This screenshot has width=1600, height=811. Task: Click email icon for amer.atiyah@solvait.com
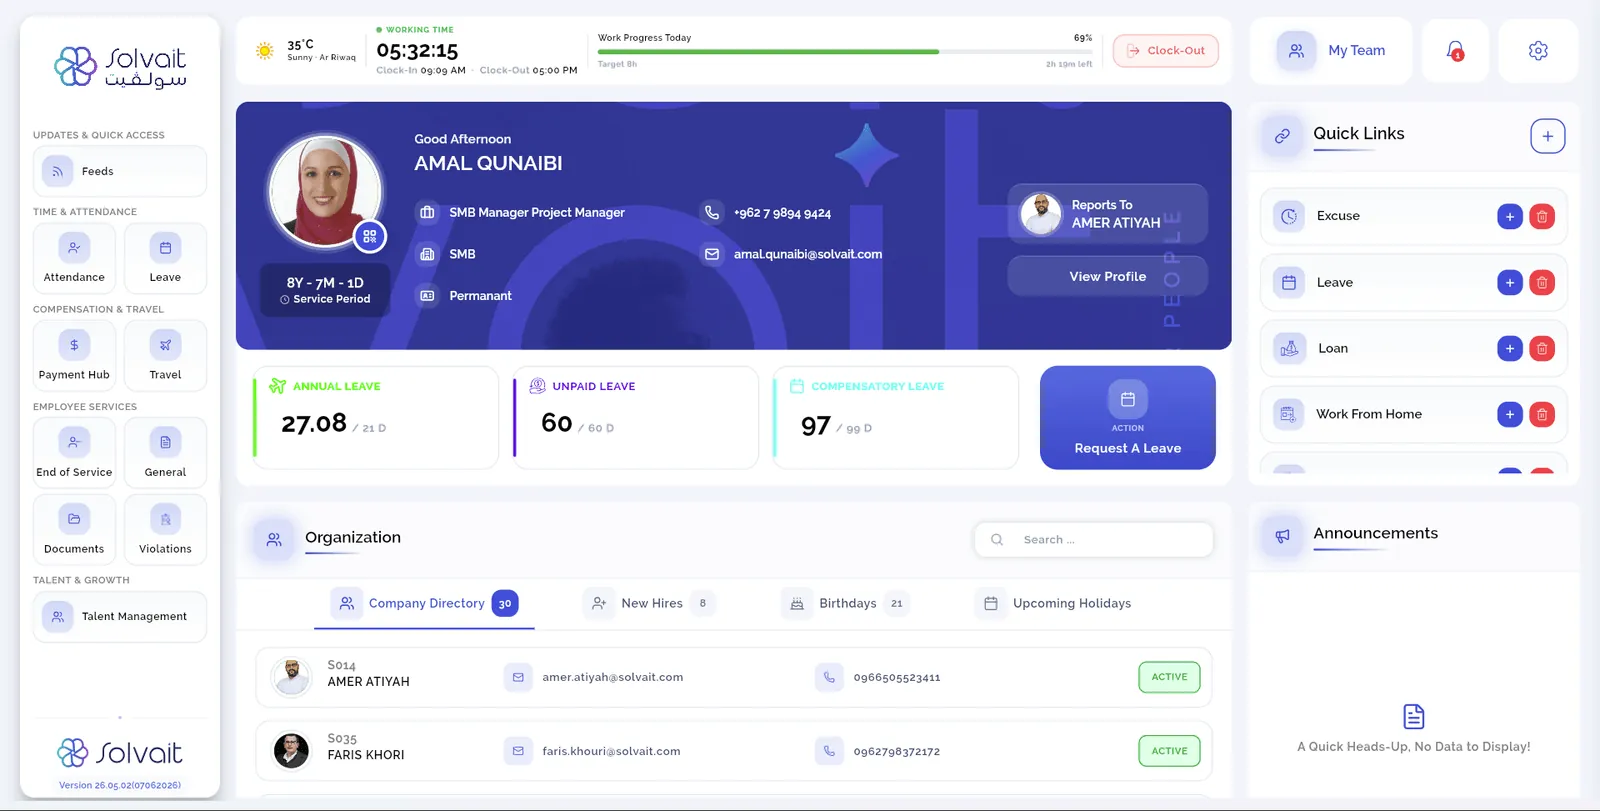[x=518, y=677]
